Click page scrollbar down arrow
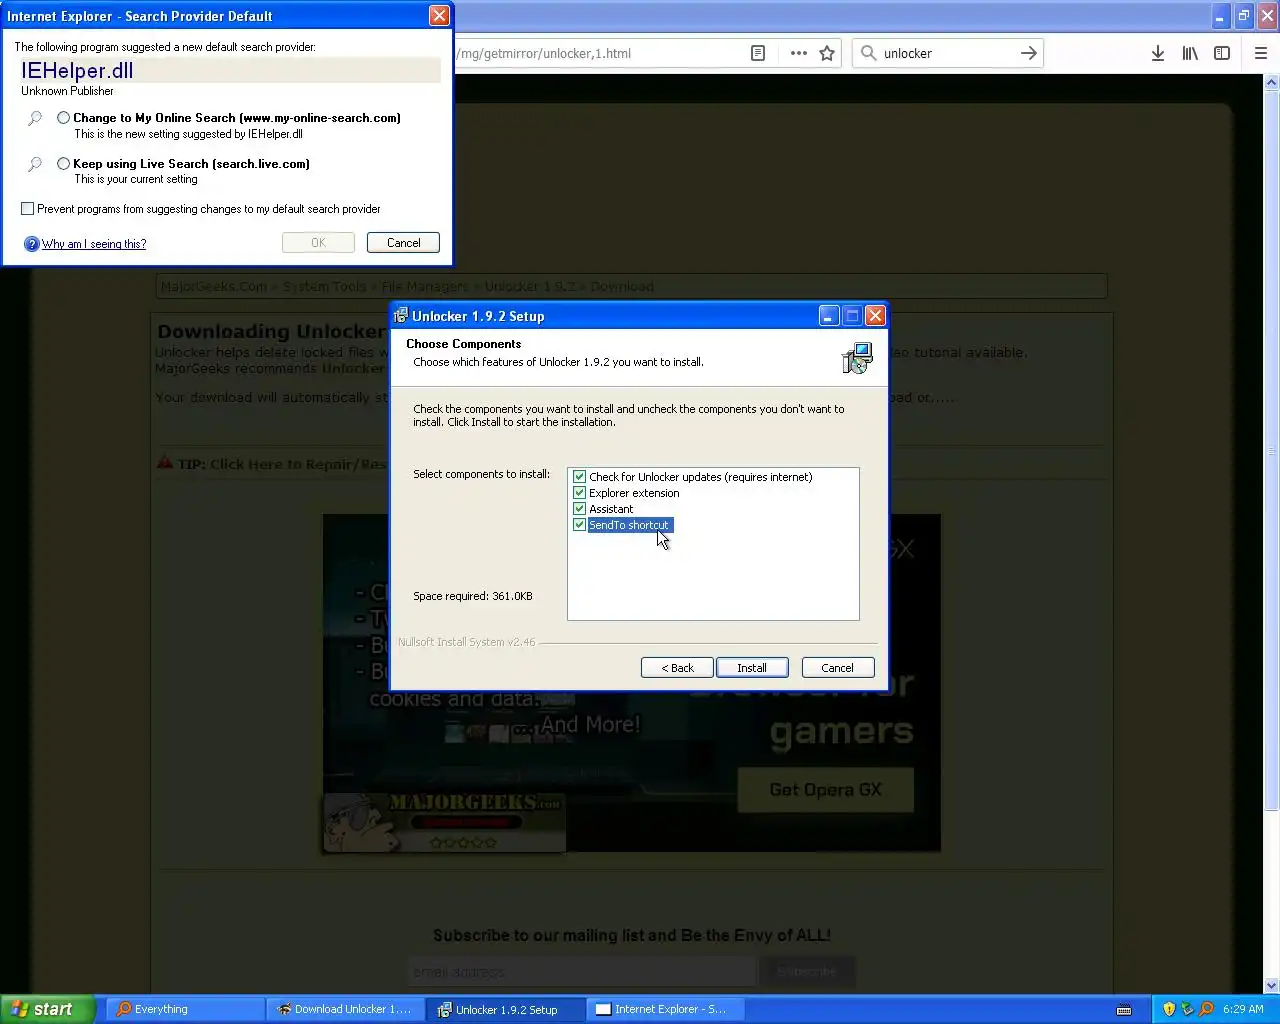Image resolution: width=1280 pixels, height=1024 pixels. (x=1271, y=985)
